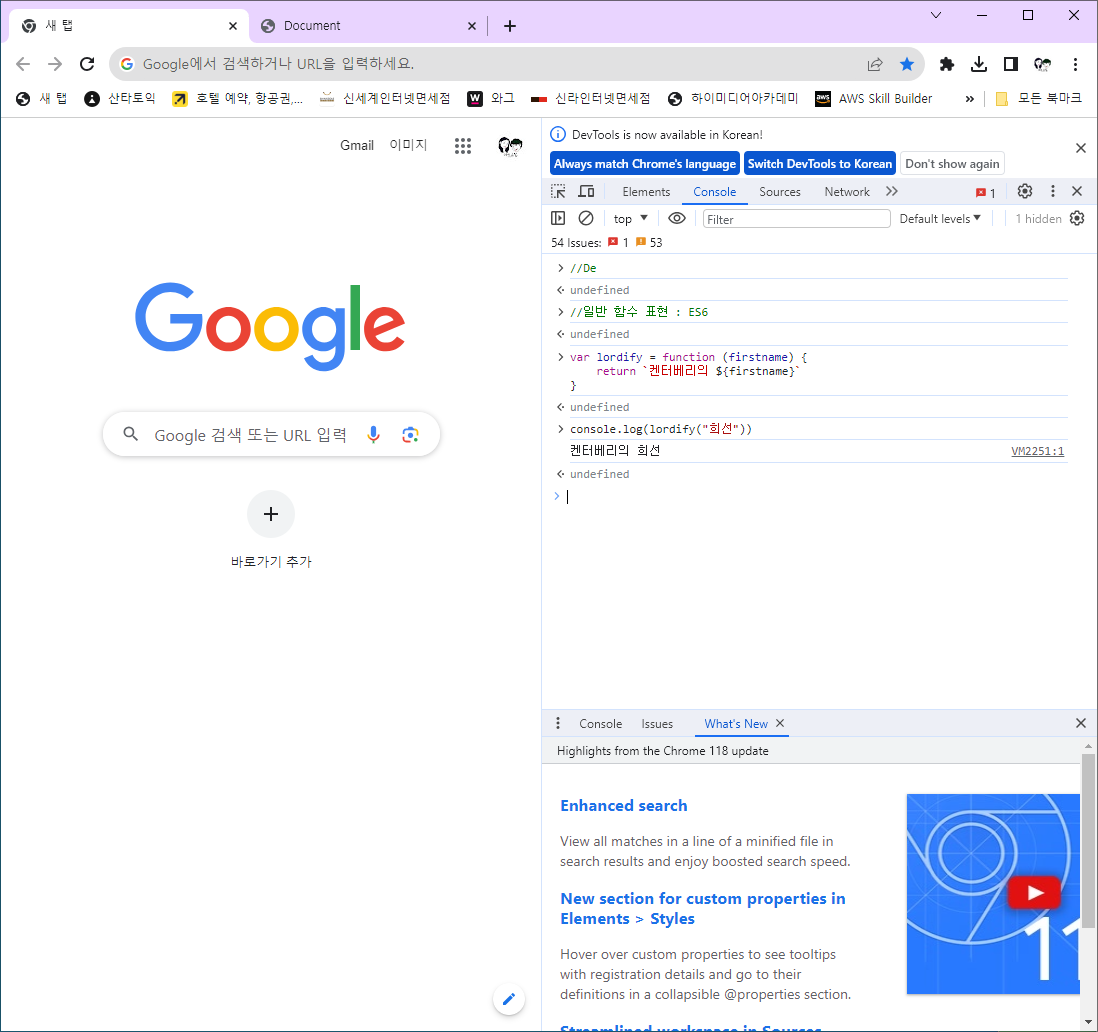Clear the console with the clear icon

coord(586,218)
